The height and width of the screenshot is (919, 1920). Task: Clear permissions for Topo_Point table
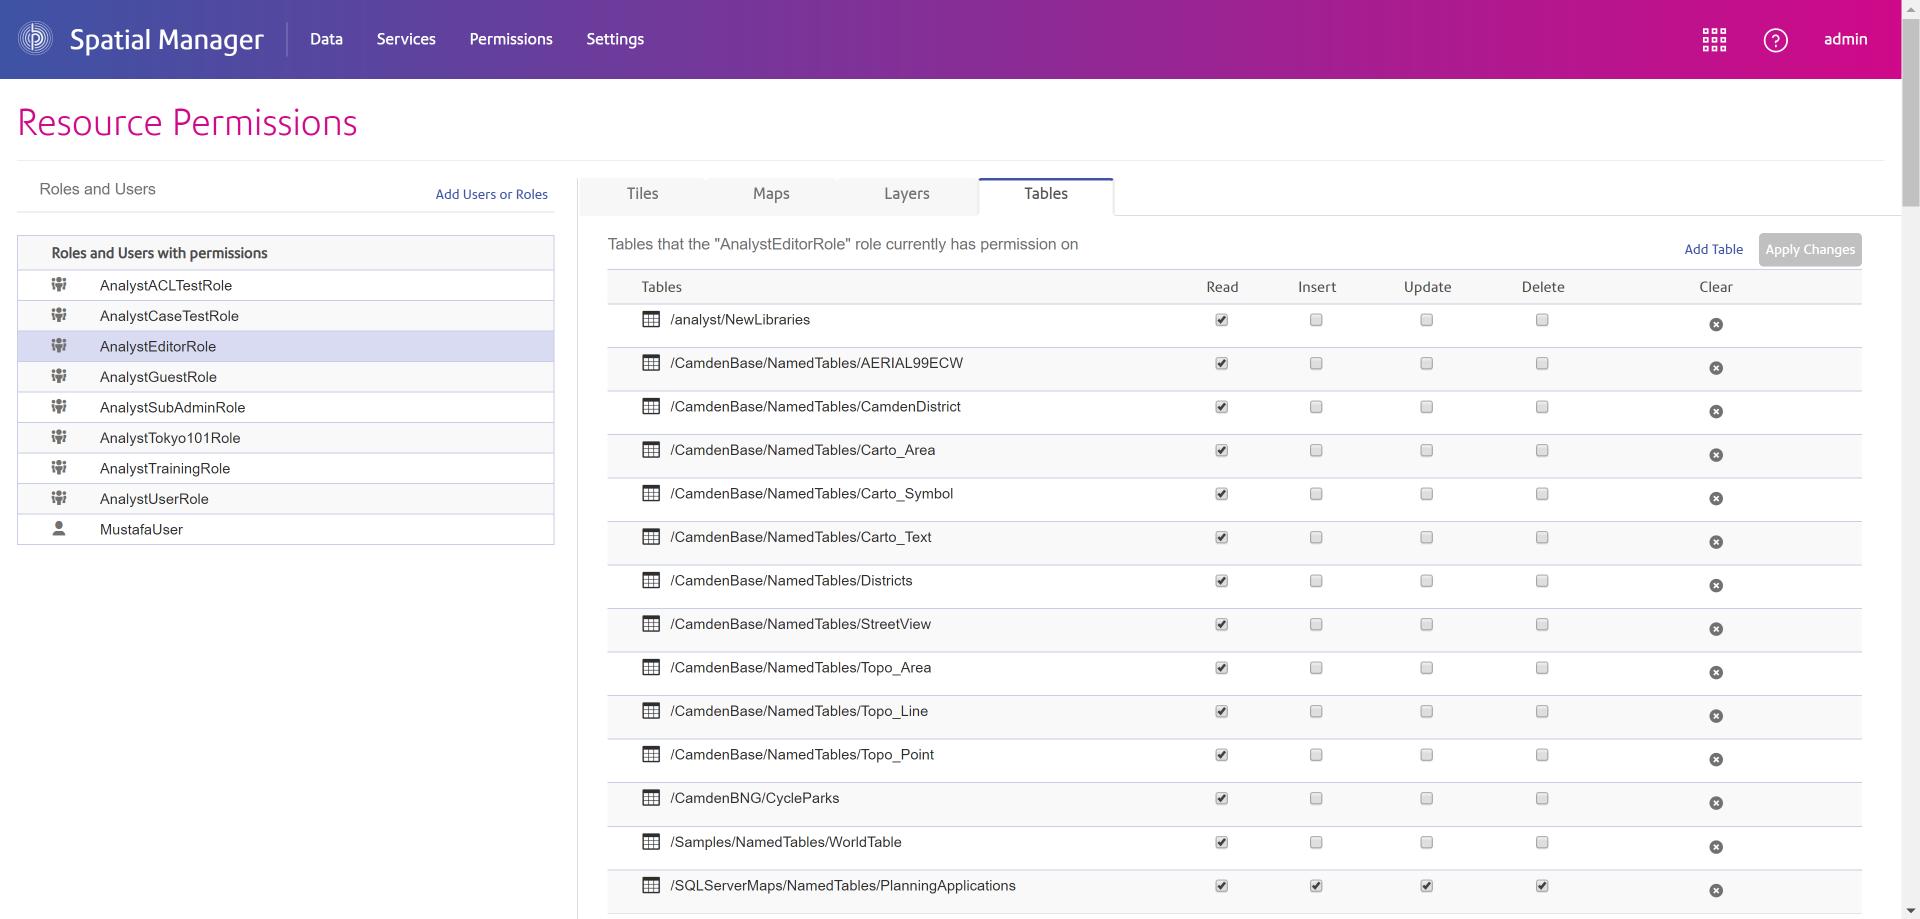(x=1716, y=760)
